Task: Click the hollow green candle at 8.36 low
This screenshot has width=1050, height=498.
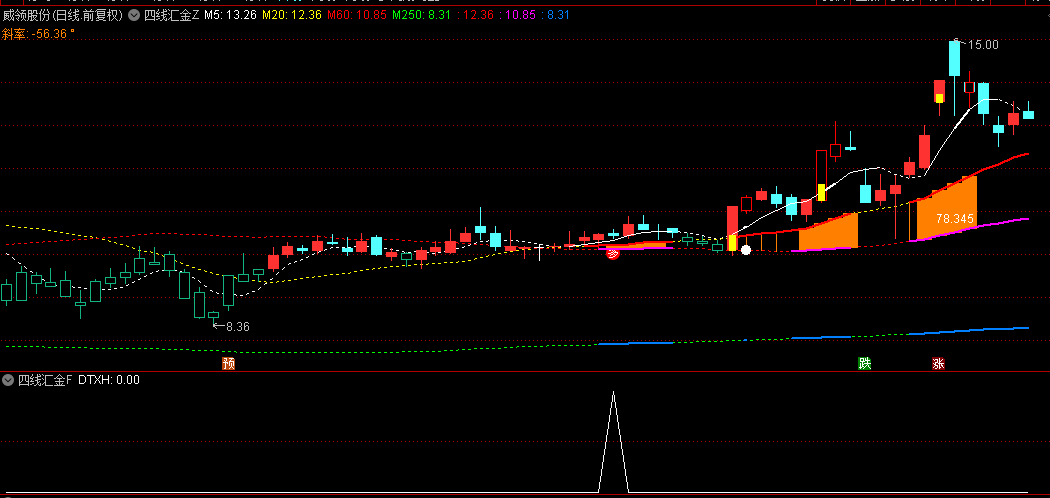Action: [x=214, y=315]
